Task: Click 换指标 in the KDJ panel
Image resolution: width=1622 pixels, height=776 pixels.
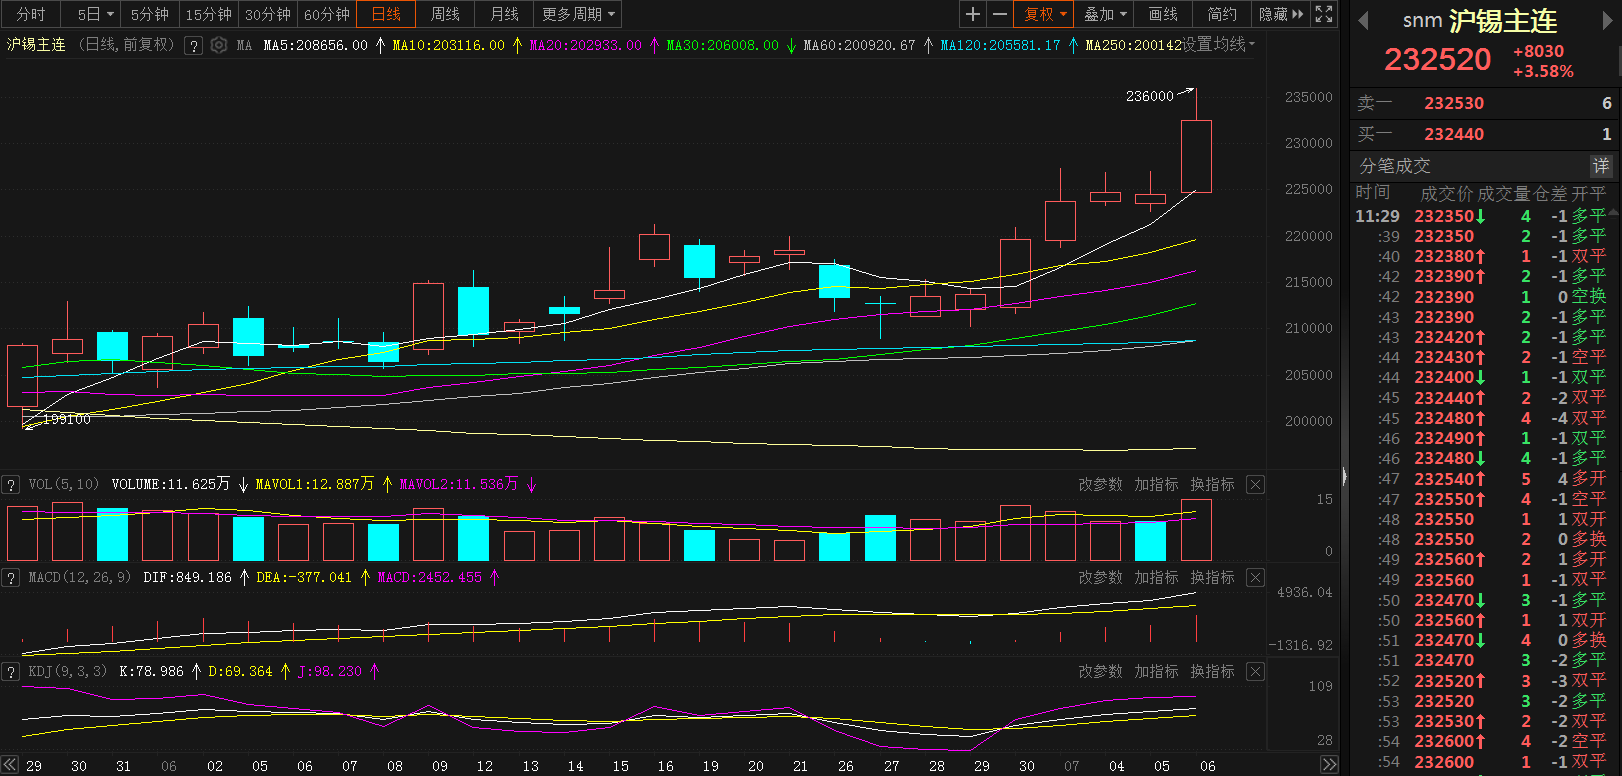Action: coord(1212,671)
